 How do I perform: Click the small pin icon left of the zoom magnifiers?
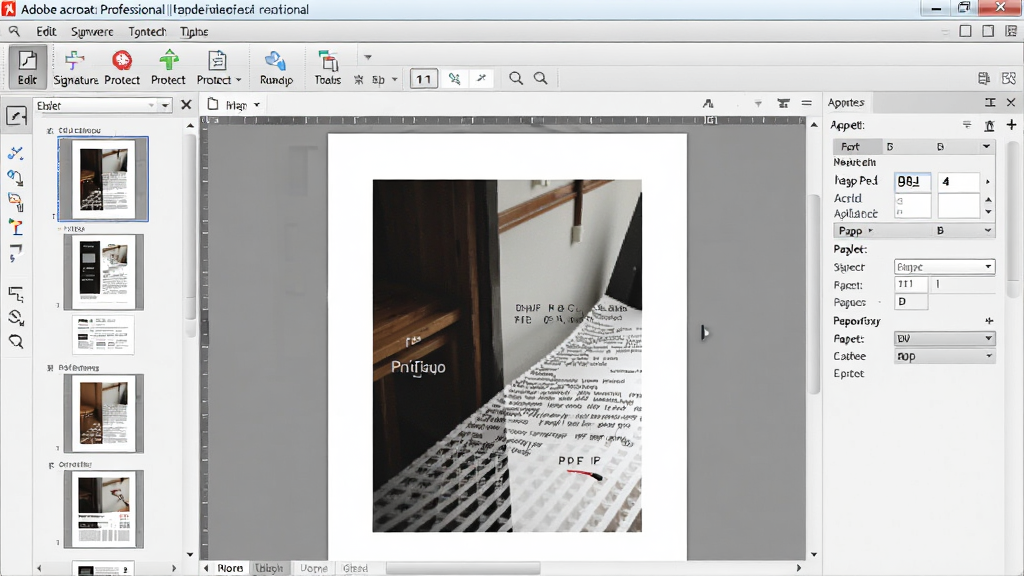(481, 78)
